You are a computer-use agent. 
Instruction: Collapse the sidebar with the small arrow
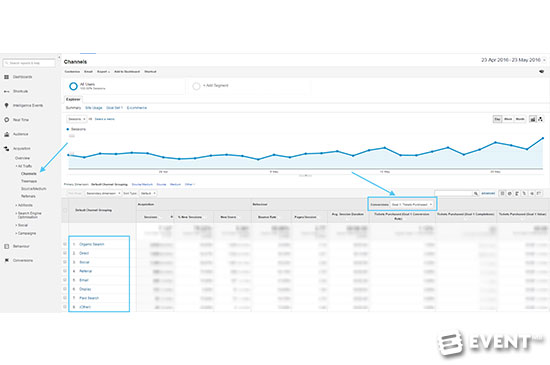[59, 57]
